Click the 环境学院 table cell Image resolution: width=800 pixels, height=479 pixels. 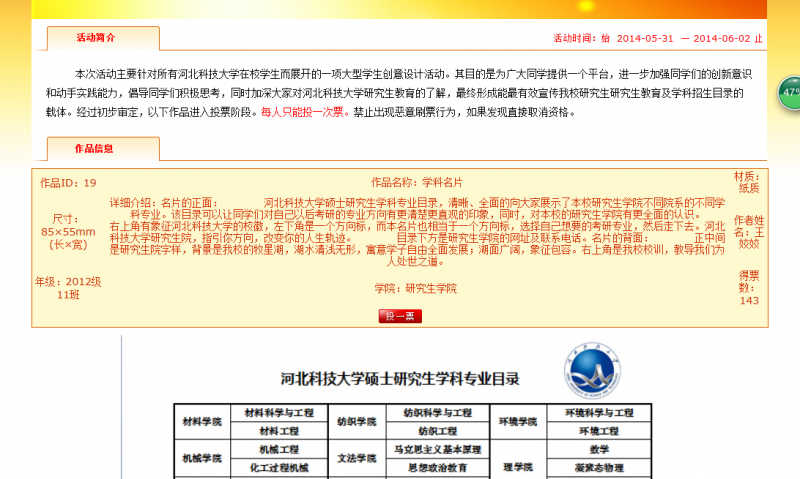click(518, 422)
